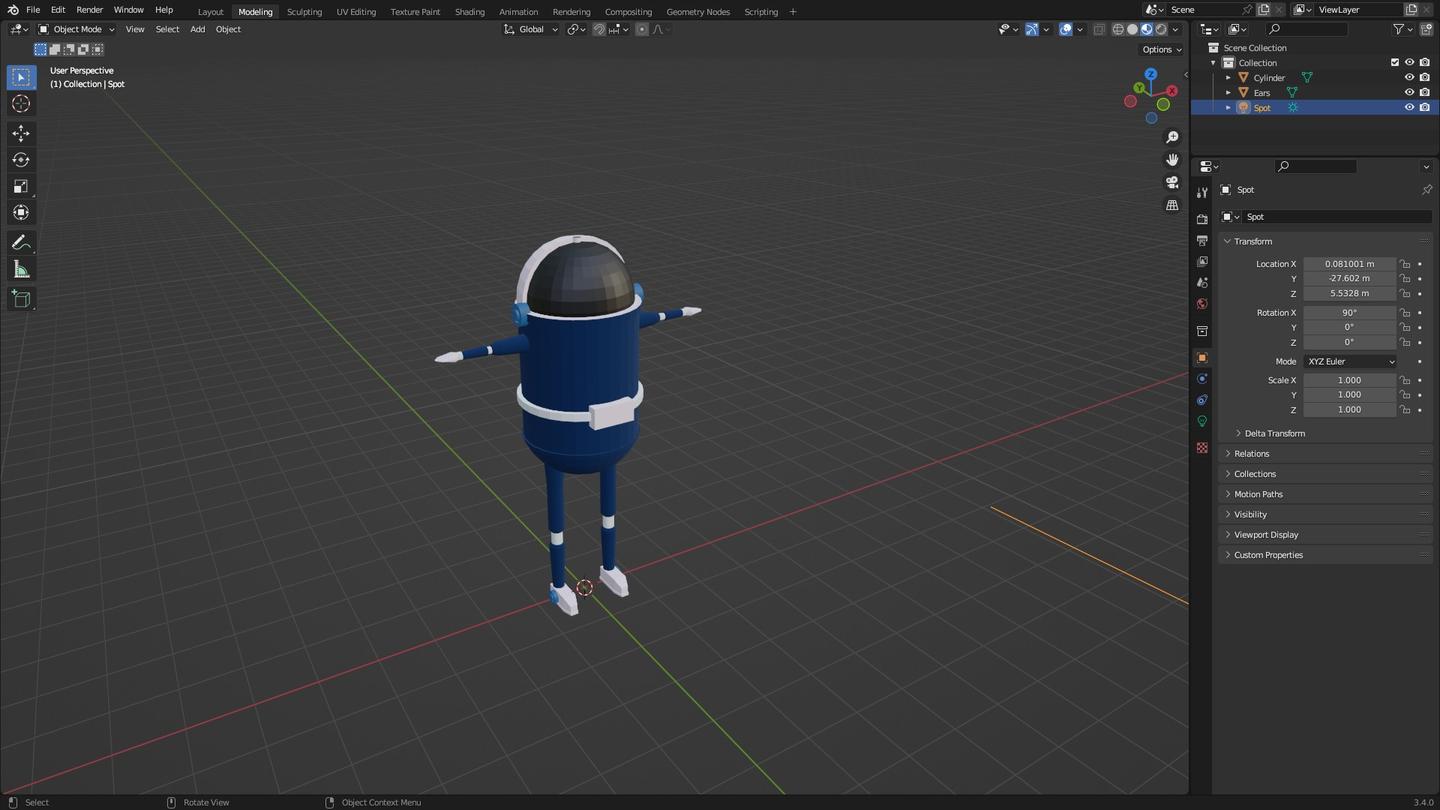Select the Rotate tool

coord(21,160)
